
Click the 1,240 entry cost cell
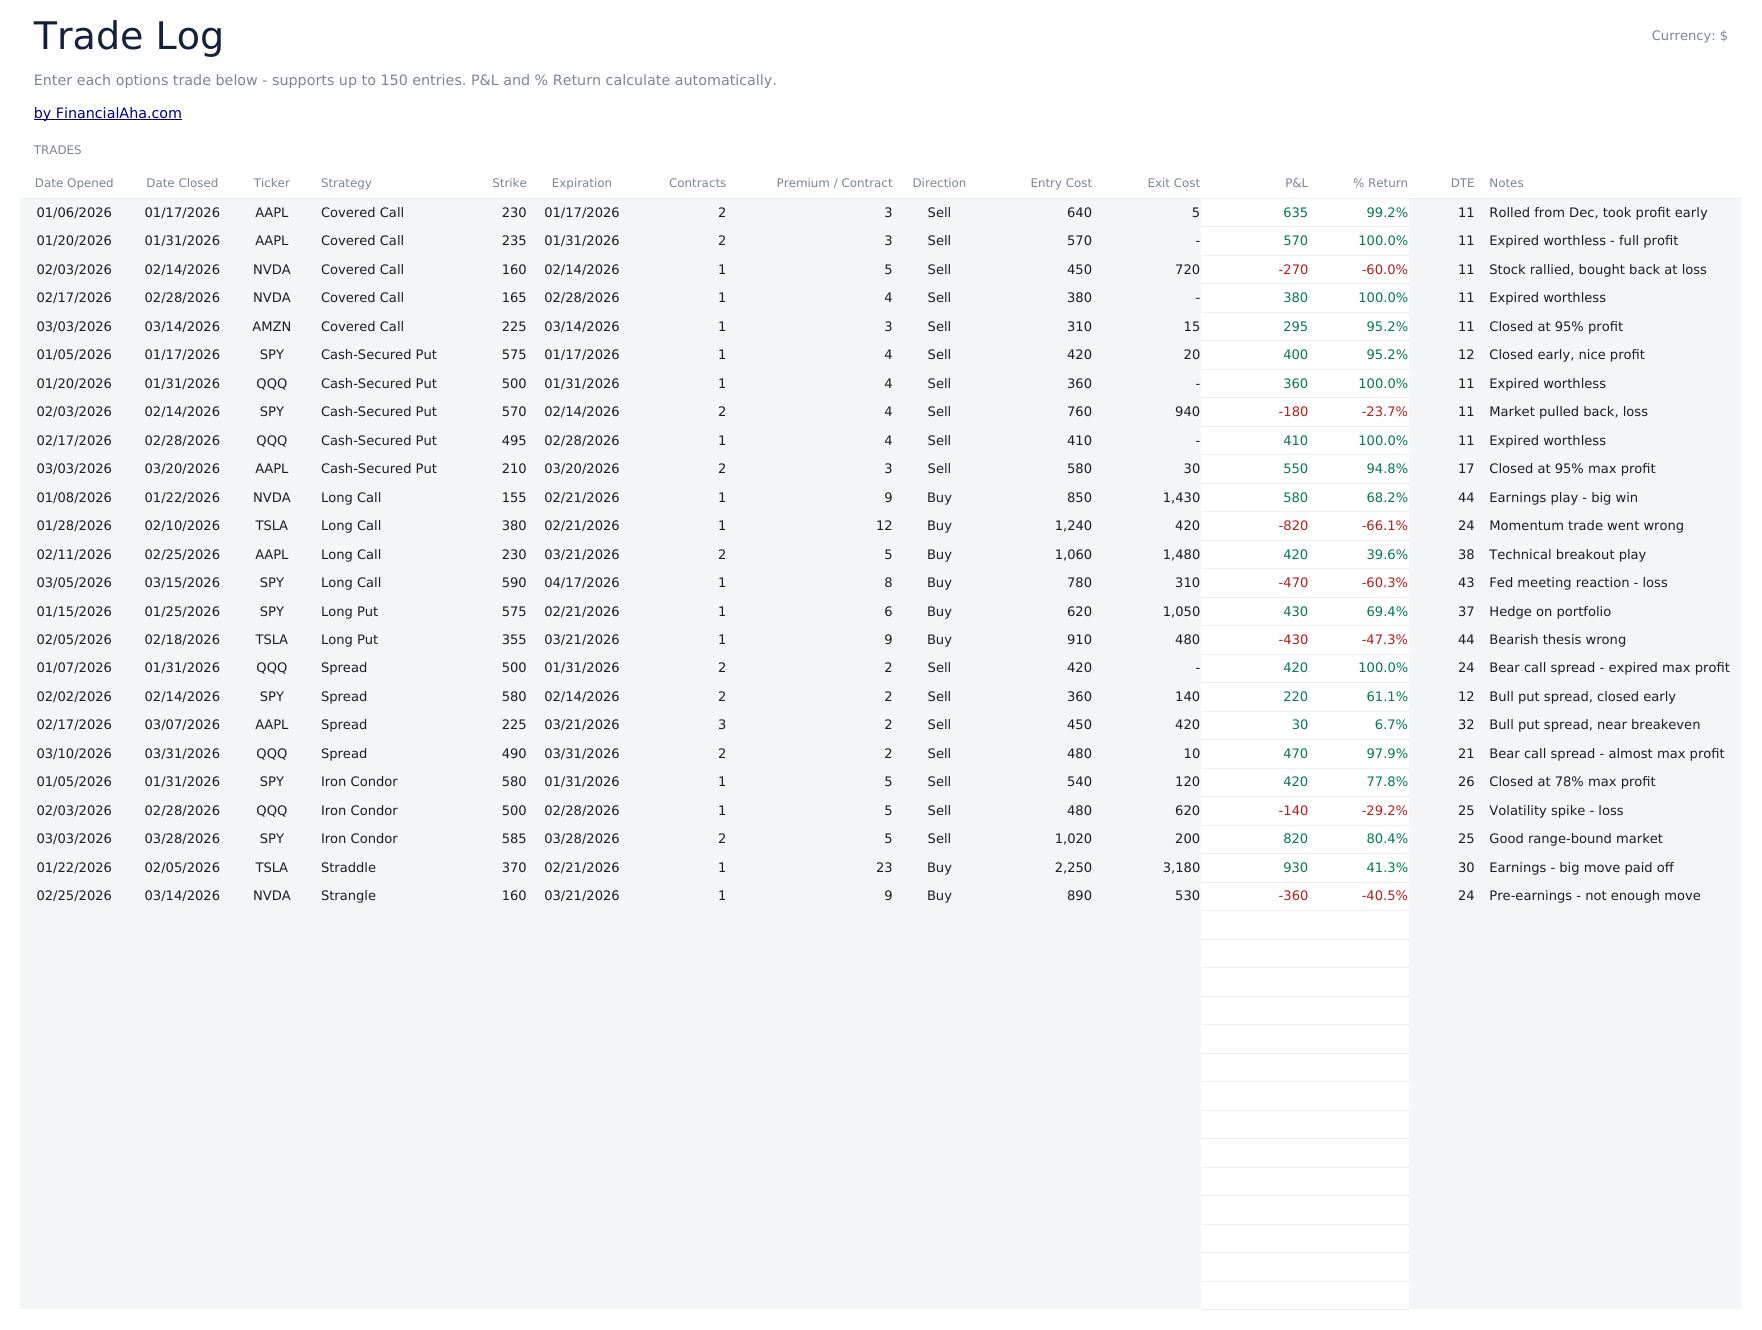[x=1073, y=526]
